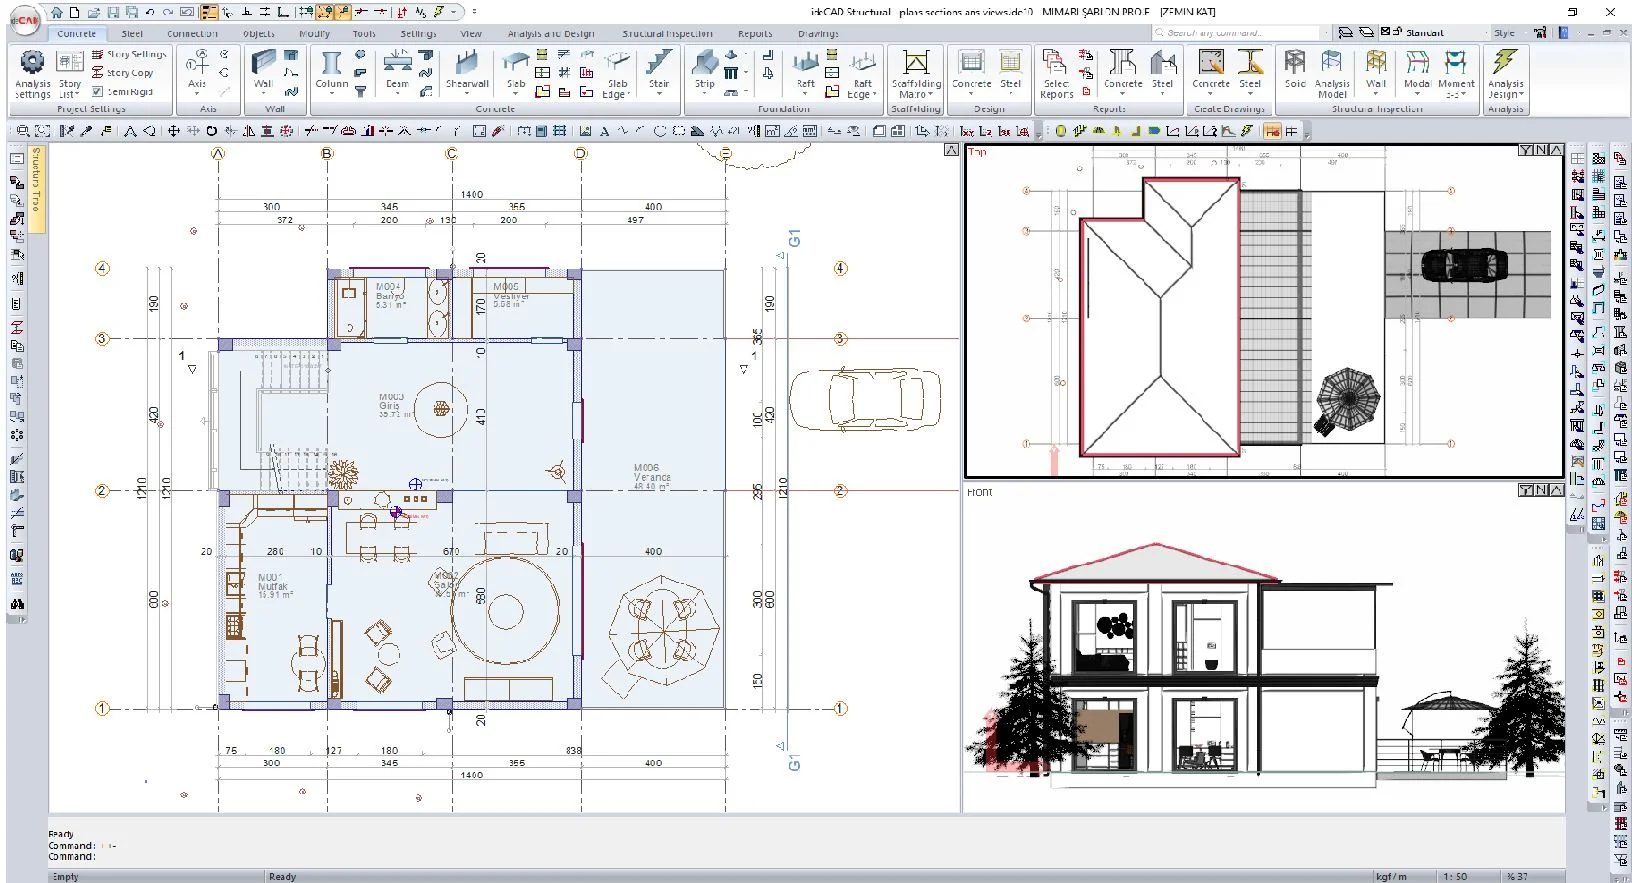Toggle the highlighted orange toolbar button
Viewport: 1632px width, 883px height.
pyautogui.click(x=1272, y=131)
